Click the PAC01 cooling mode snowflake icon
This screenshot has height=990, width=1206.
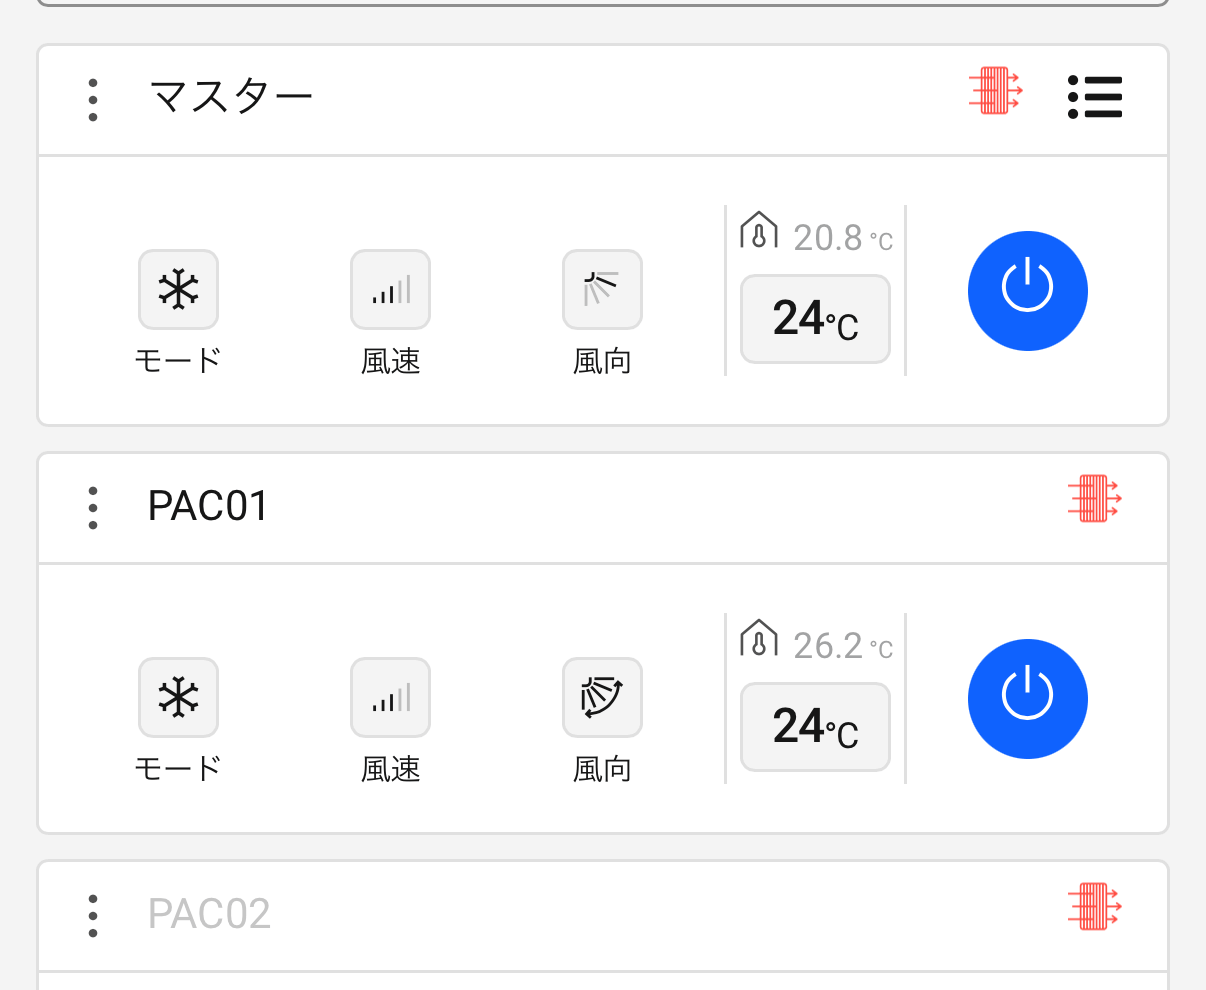pos(178,698)
